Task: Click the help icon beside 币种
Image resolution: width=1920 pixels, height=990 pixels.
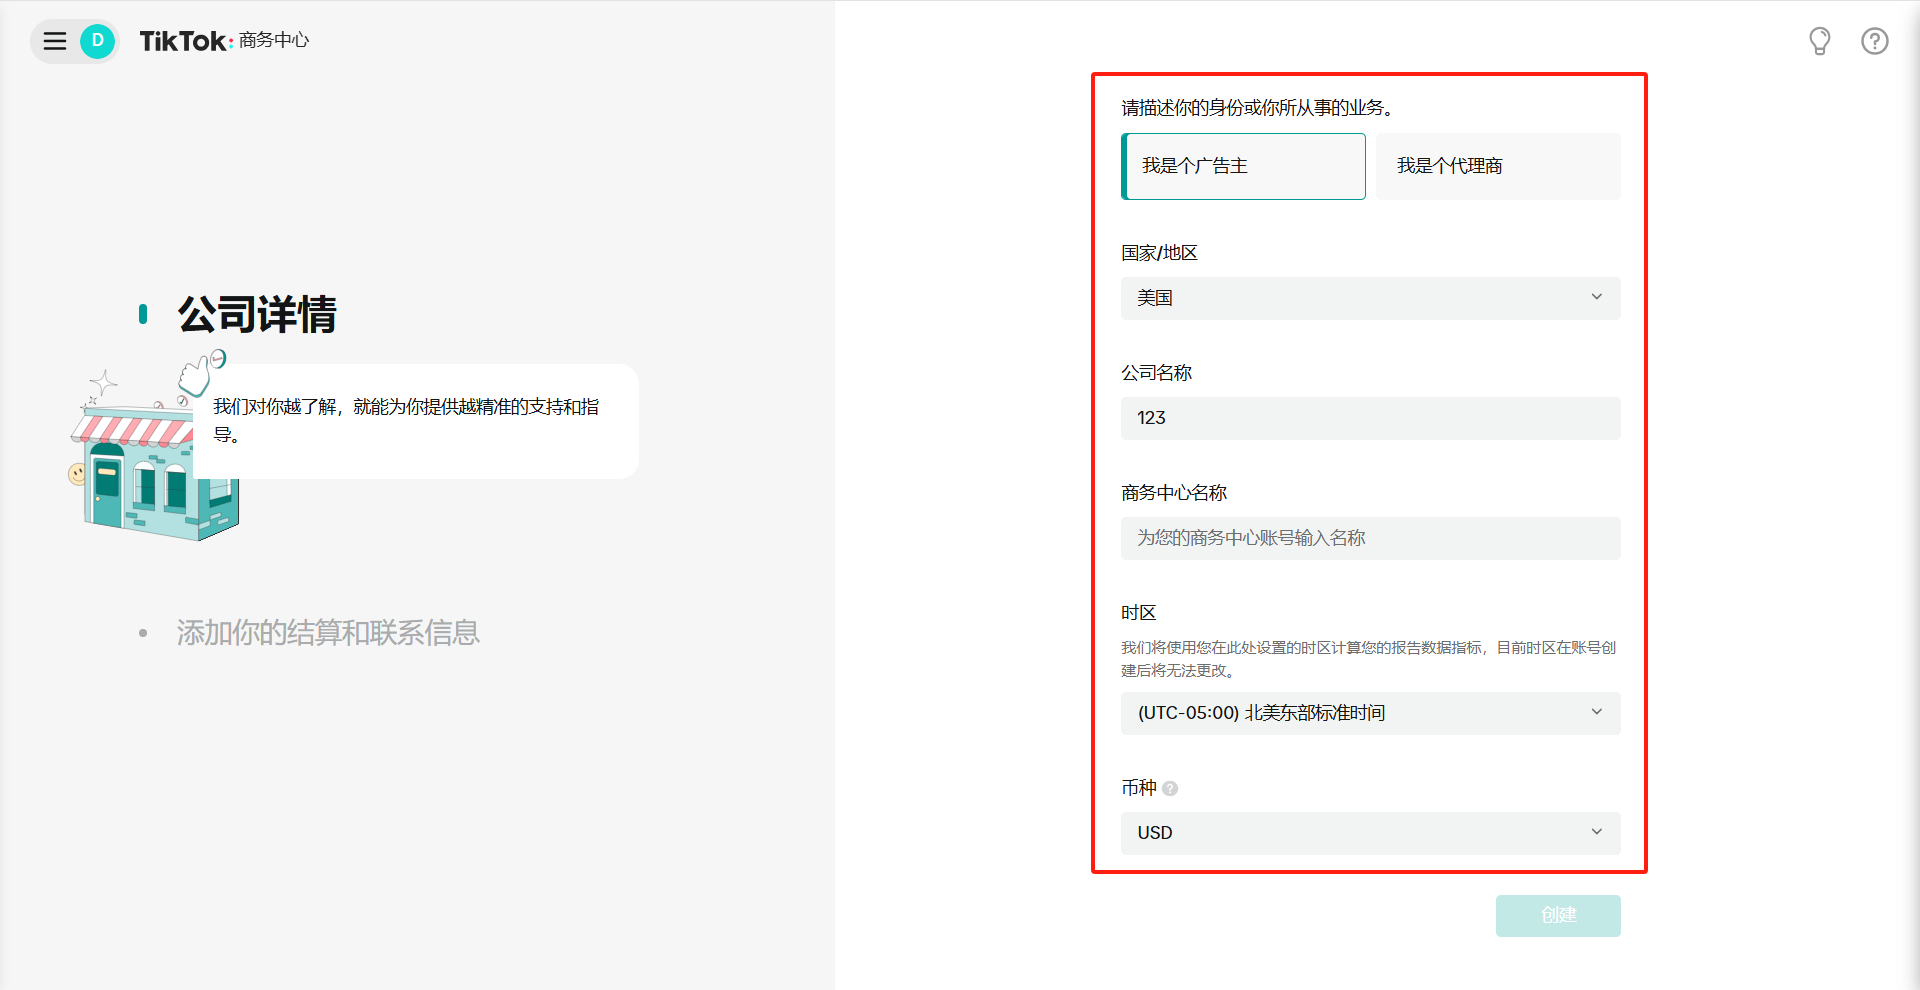Action: click(x=1170, y=789)
